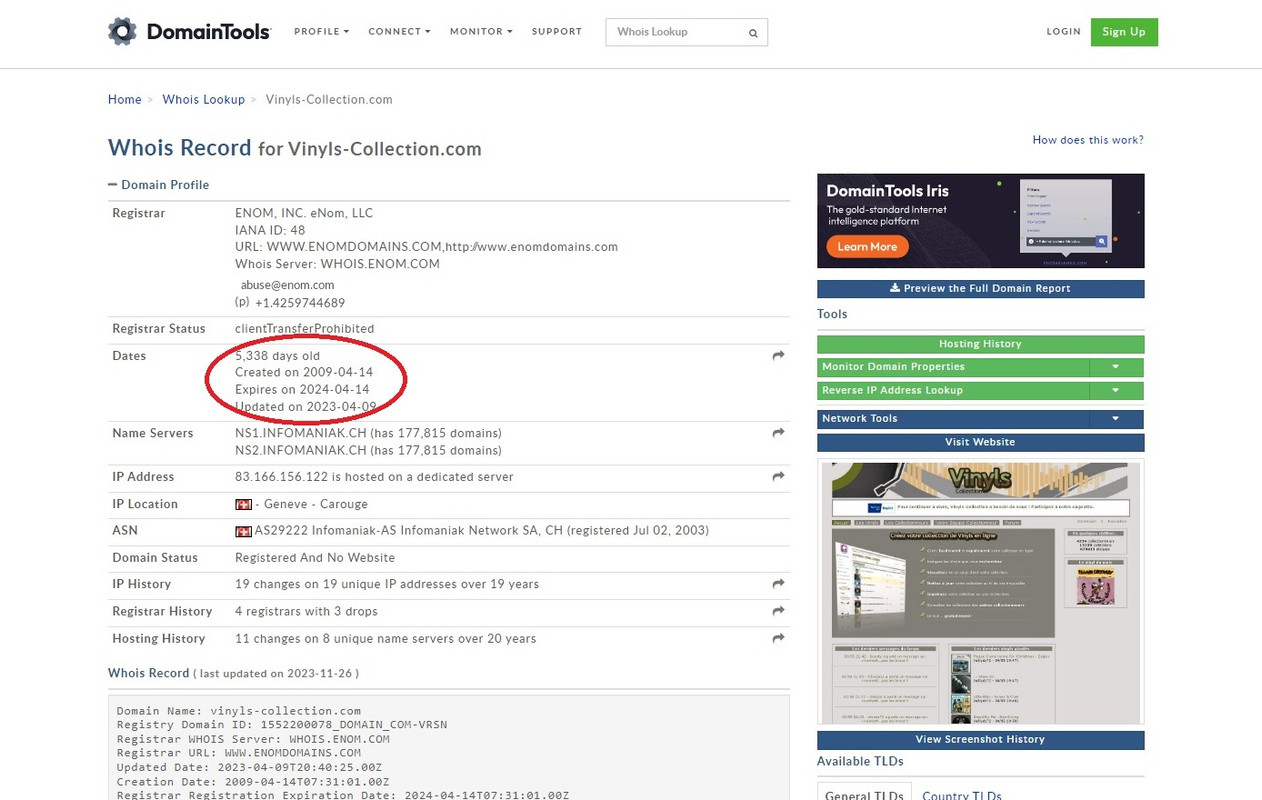The width and height of the screenshot is (1262, 800).
Task: Click Swiss flag in IP Location row
Action: tap(243, 505)
